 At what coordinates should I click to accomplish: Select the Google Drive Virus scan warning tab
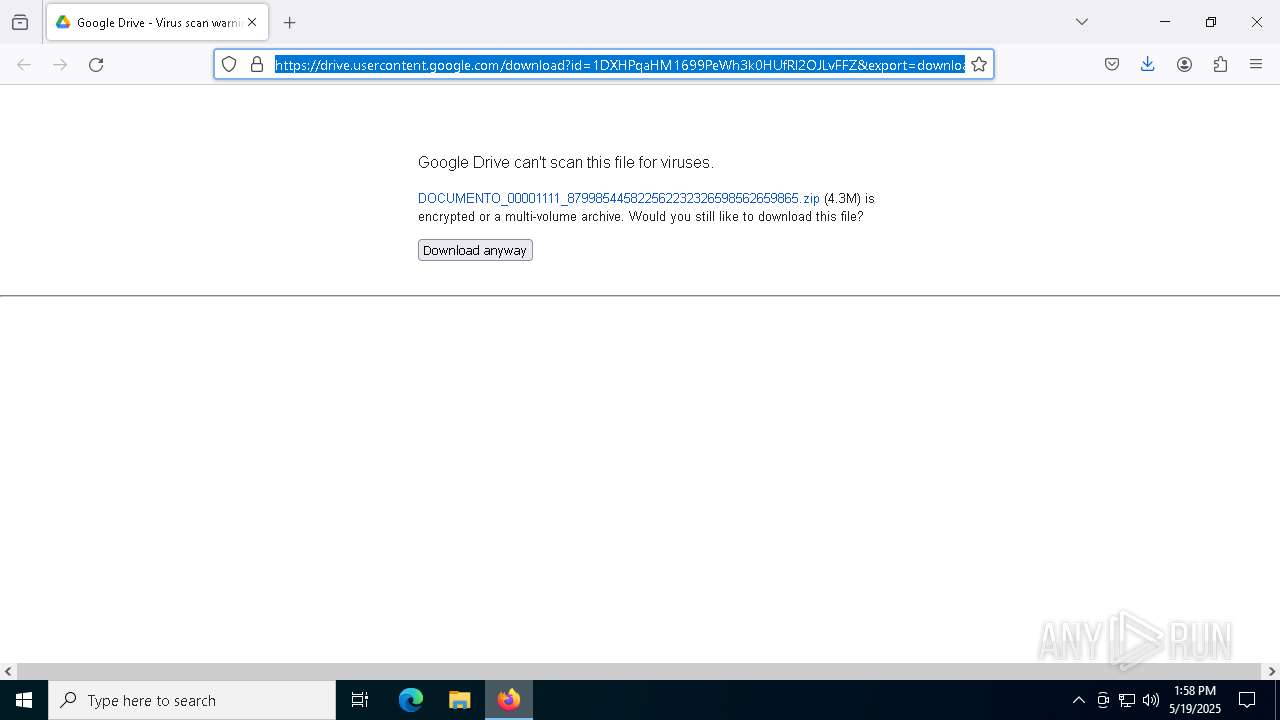pyautogui.click(x=157, y=22)
